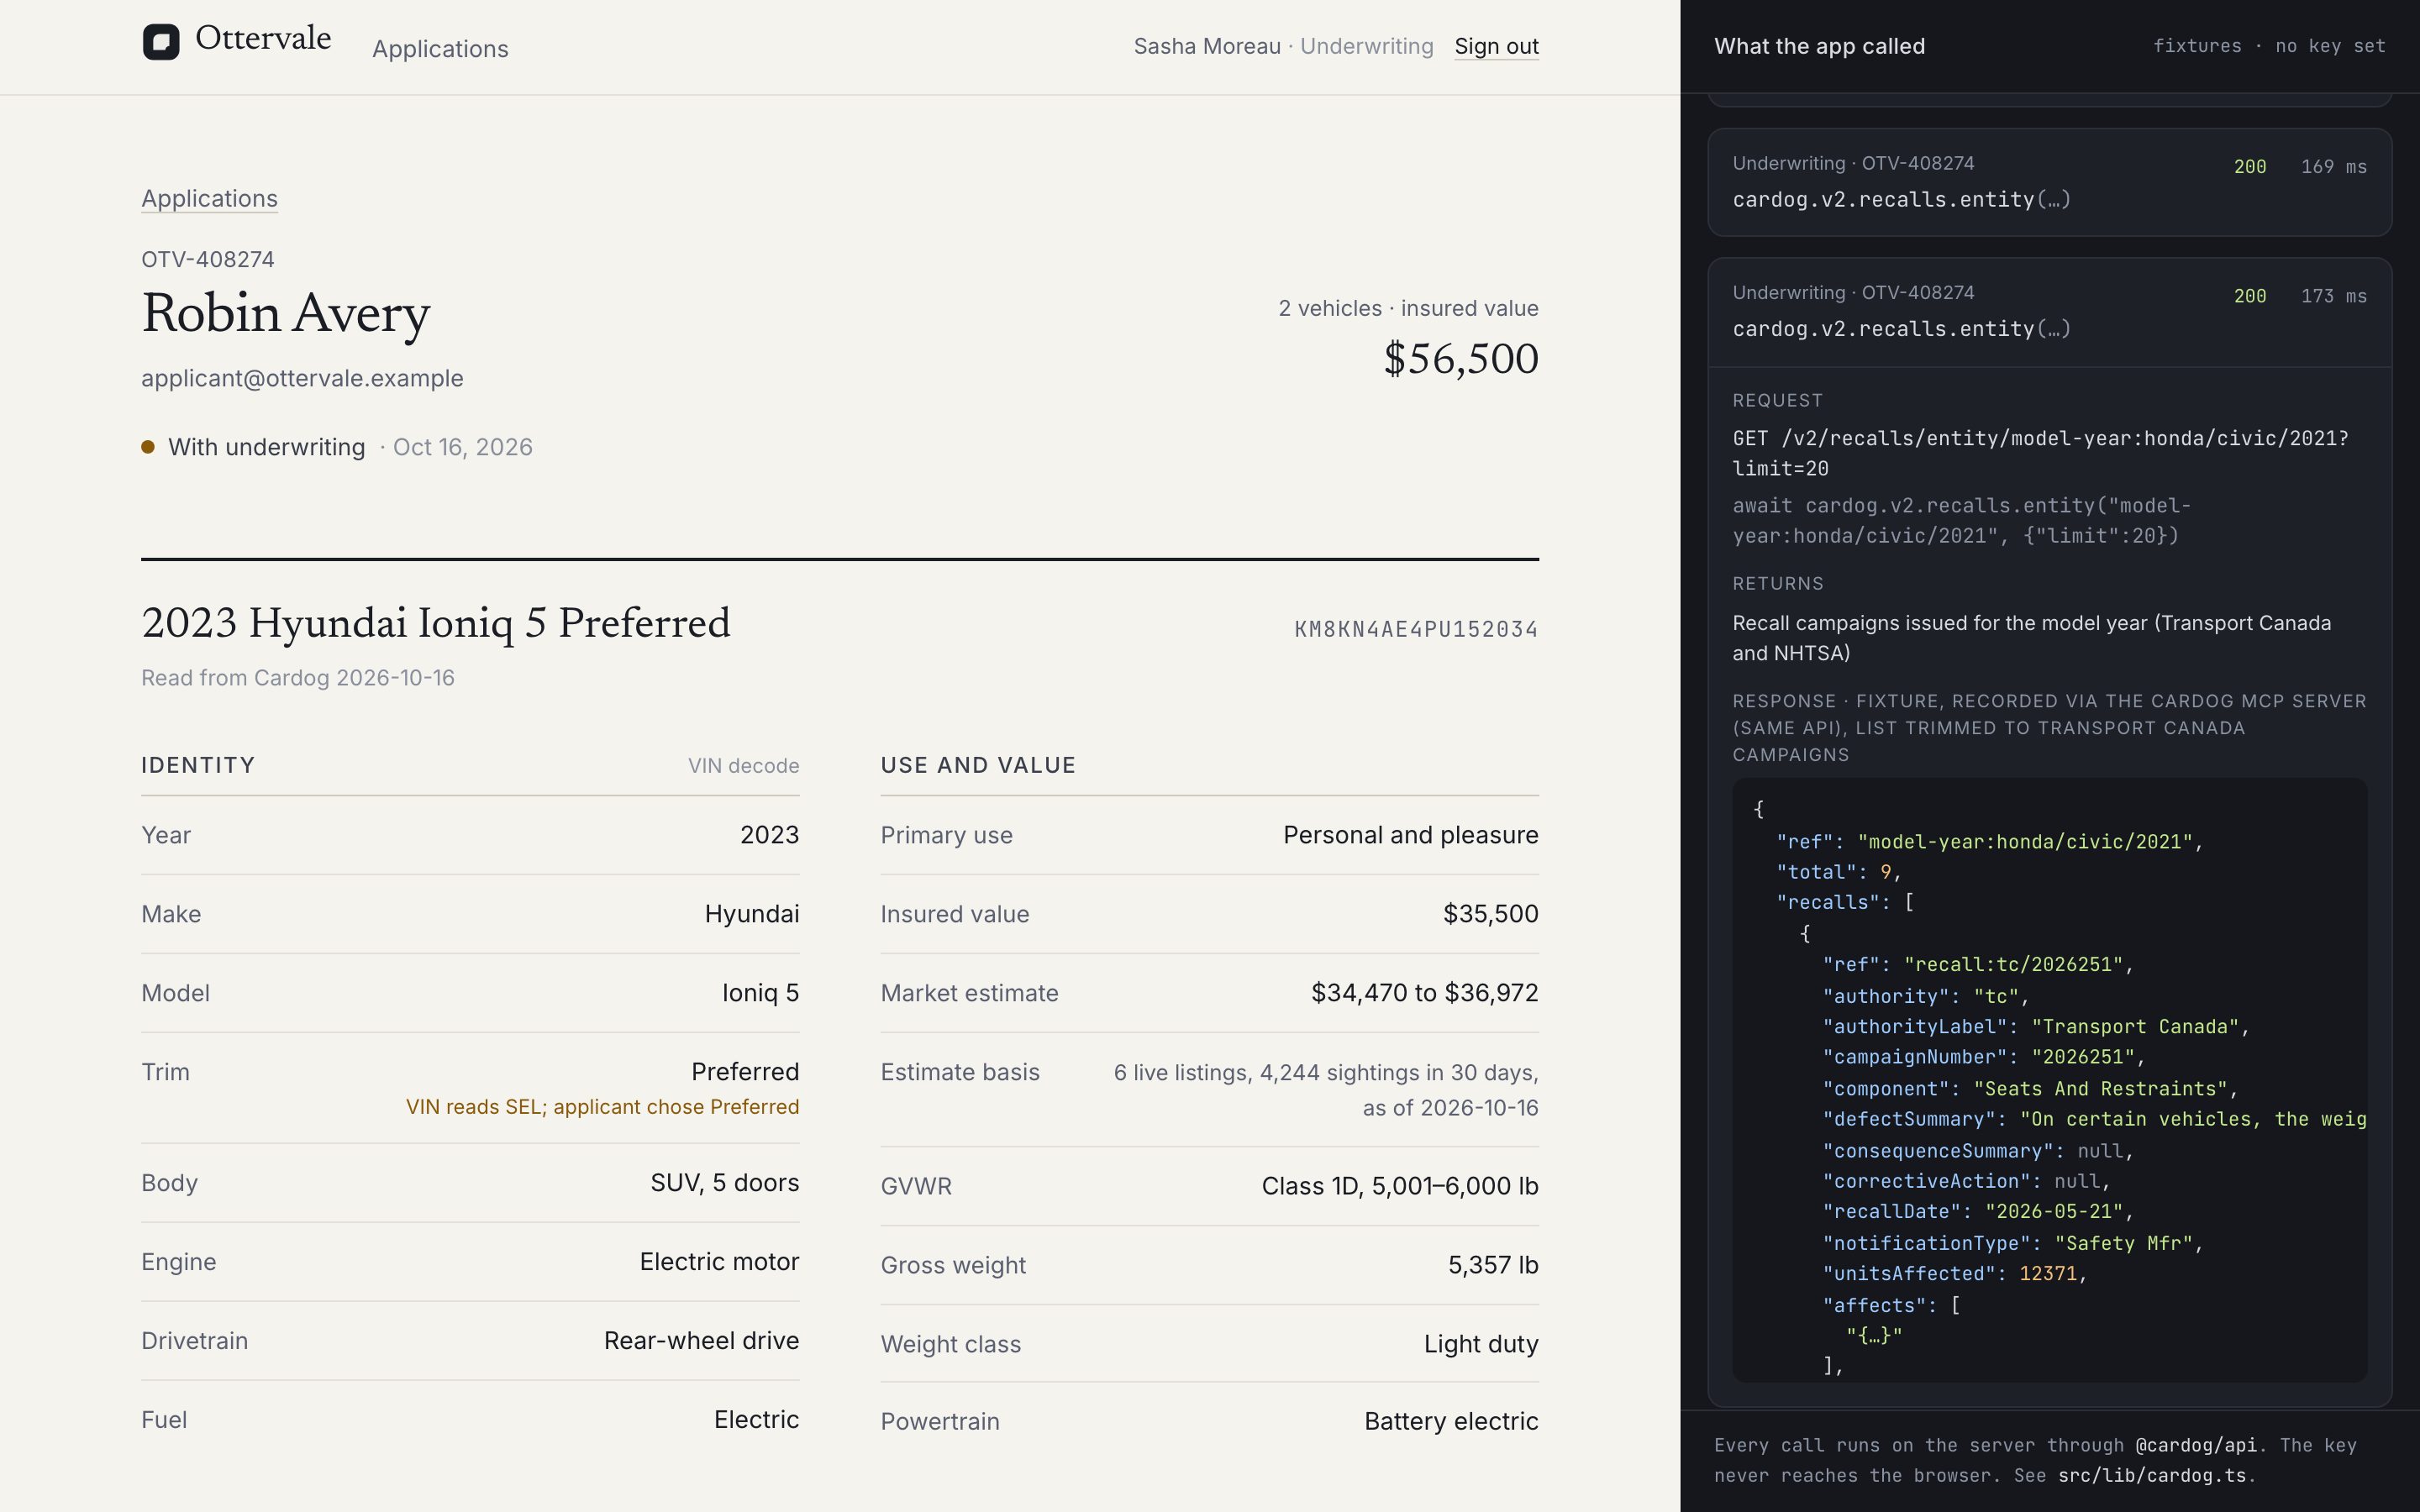This screenshot has width=2420, height=1512.
Task: Click the "campaignNumber" 2026251 line
Action: tap(1983, 1057)
